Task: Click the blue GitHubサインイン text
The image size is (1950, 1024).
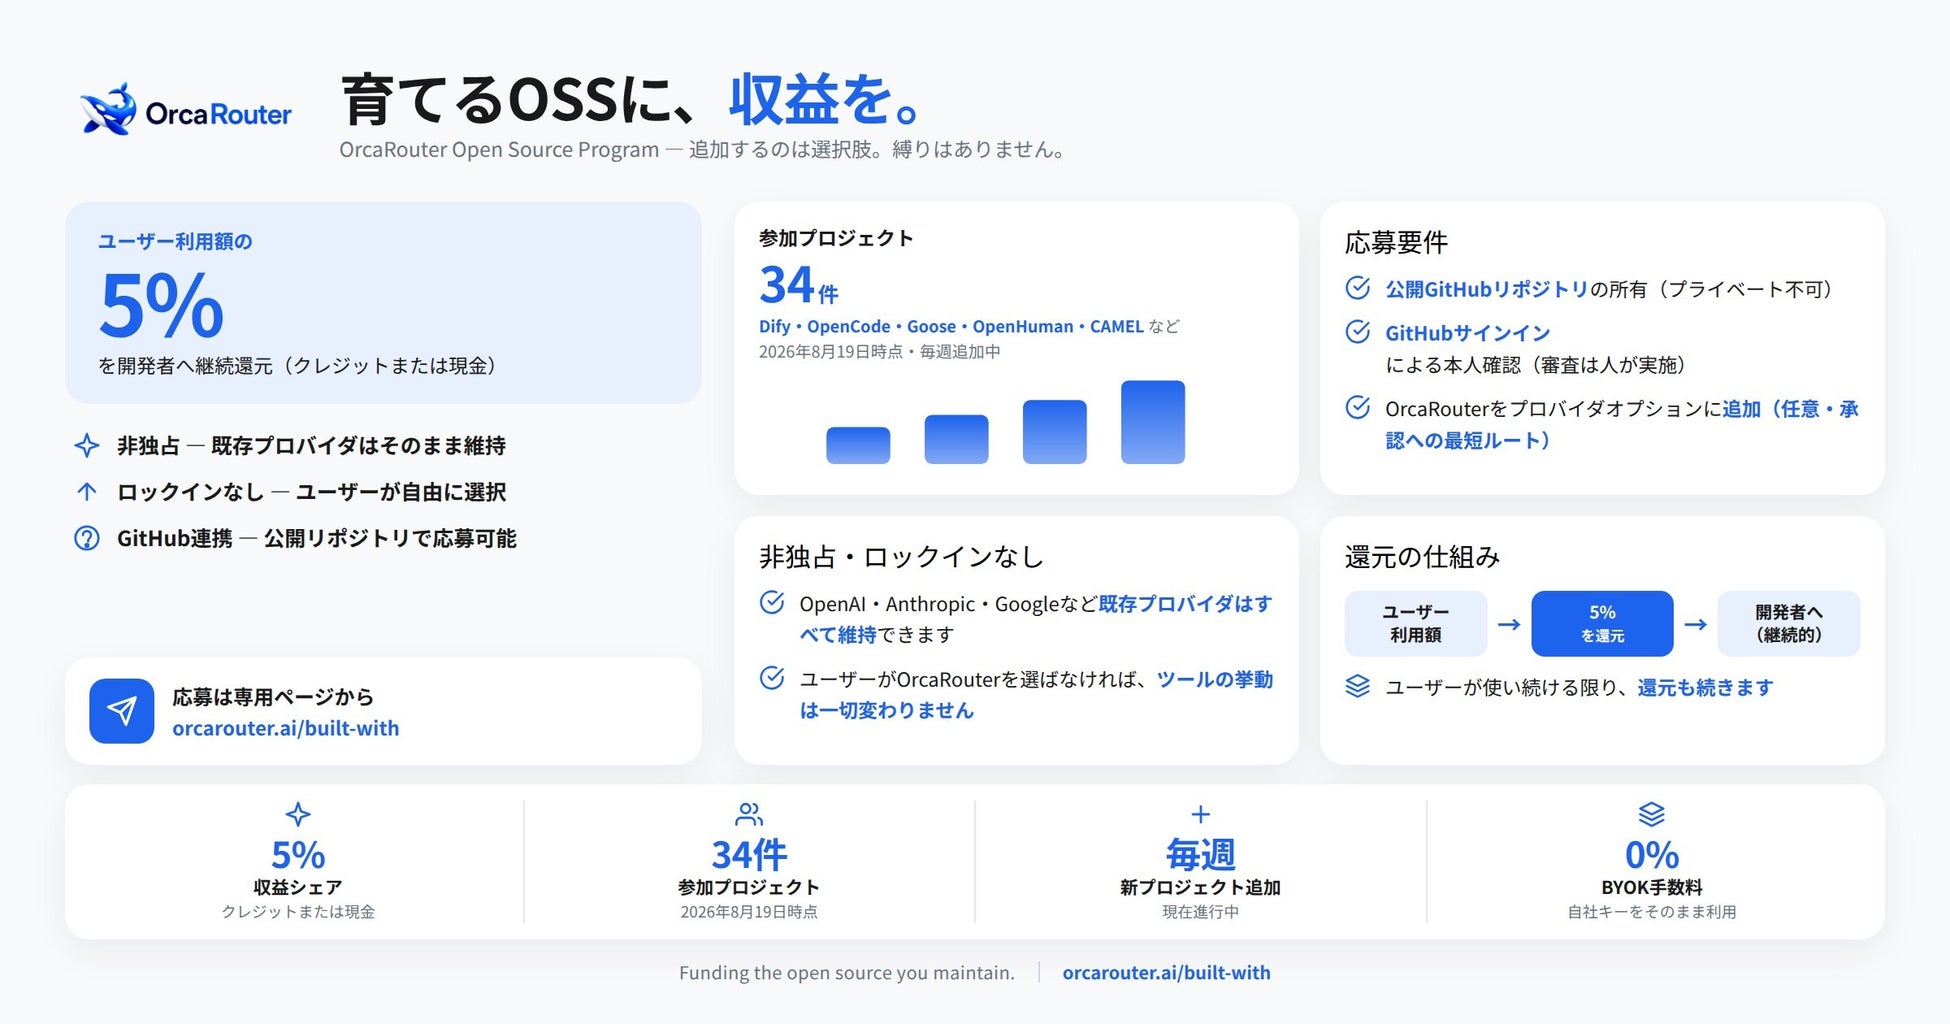Action: (x=1467, y=333)
